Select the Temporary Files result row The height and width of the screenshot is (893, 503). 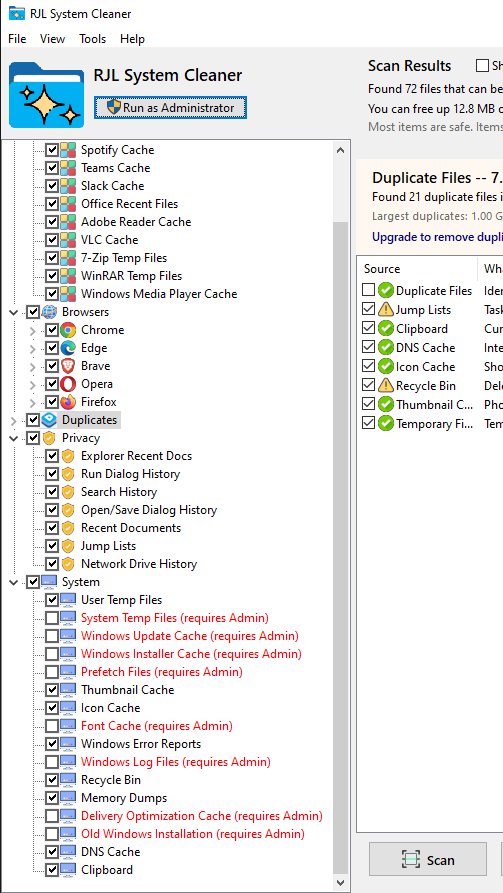click(432, 423)
